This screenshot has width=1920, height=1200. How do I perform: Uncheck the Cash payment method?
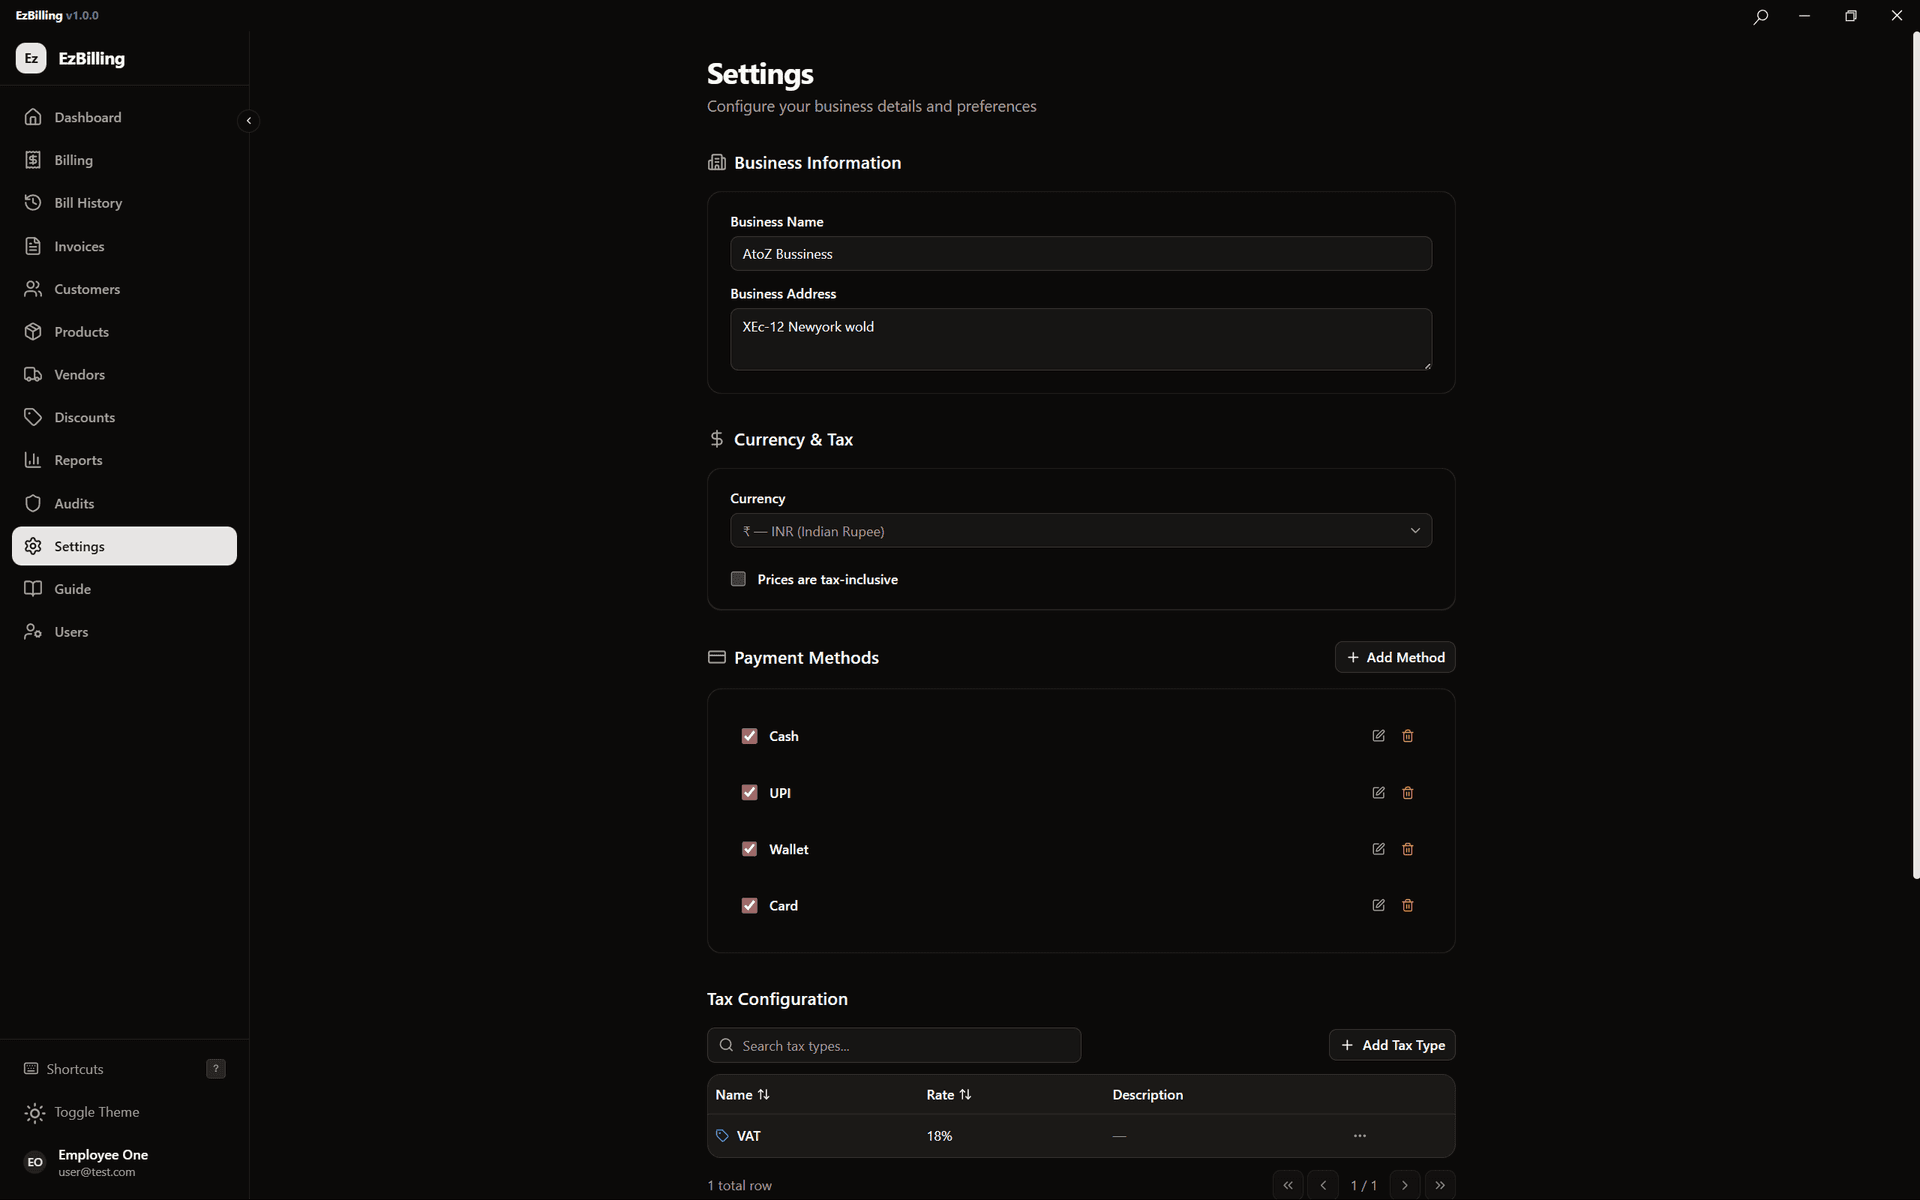click(x=749, y=736)
